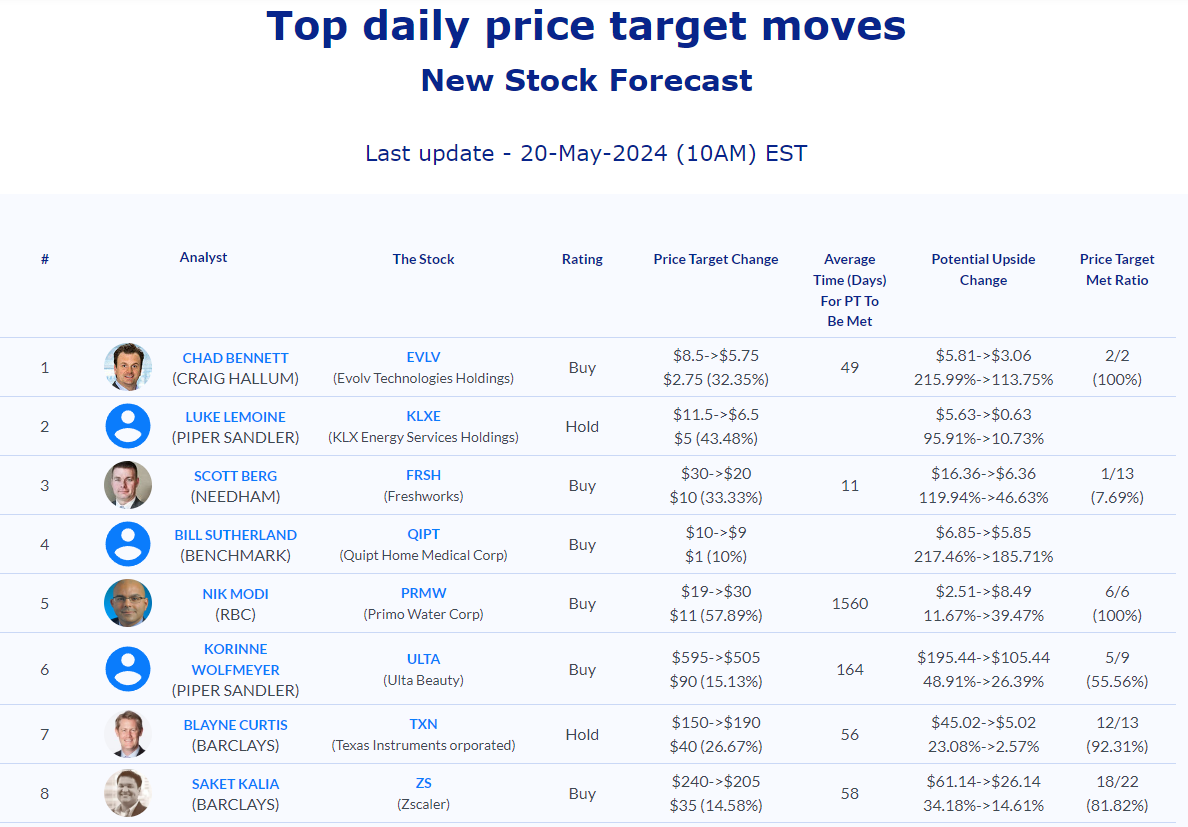Click the Price Target Change column header

(x=716, y=259)
